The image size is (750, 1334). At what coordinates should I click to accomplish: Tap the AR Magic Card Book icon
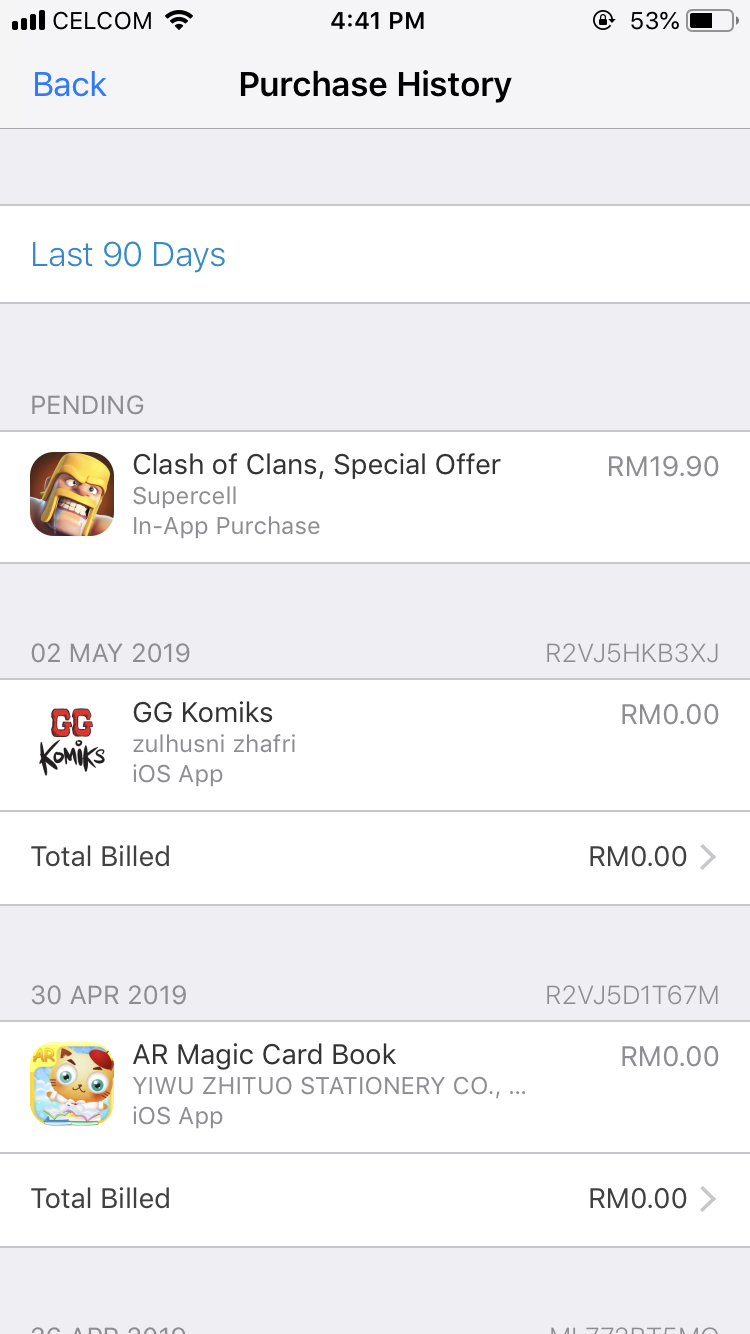72,1084
